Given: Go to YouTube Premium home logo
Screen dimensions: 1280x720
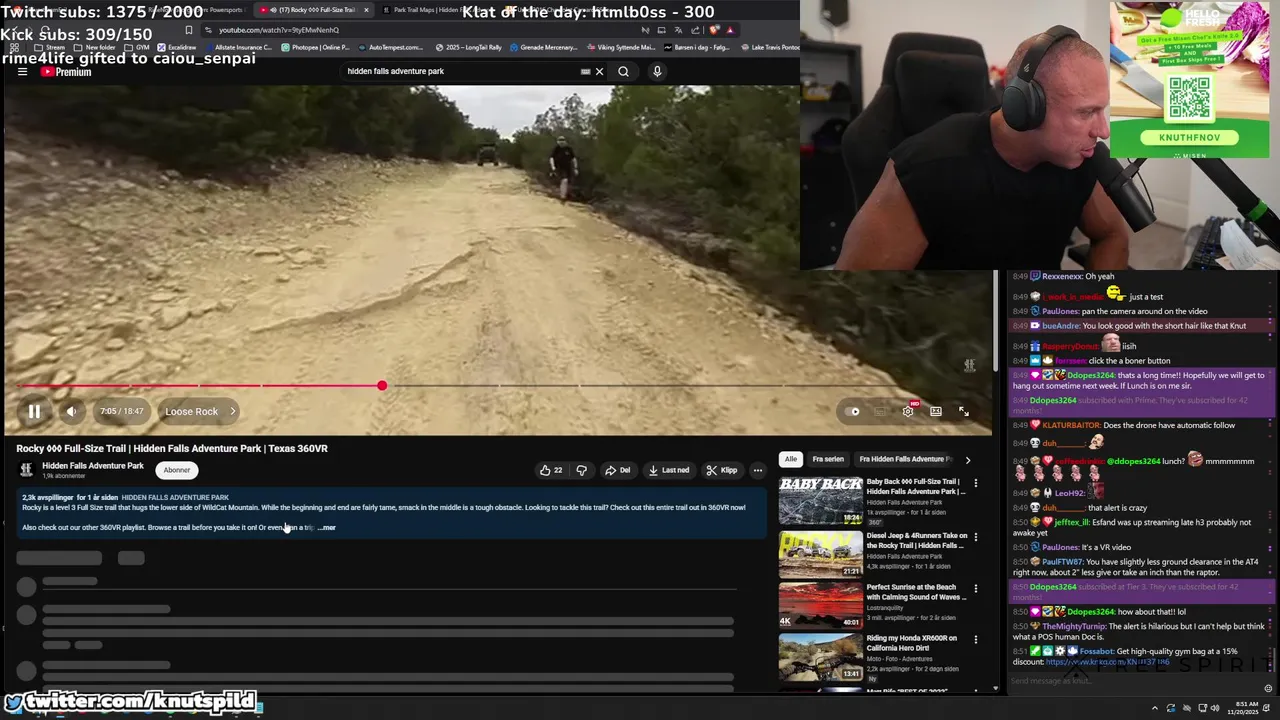Looking at the screenshot, I should click(x=66, y=72).
